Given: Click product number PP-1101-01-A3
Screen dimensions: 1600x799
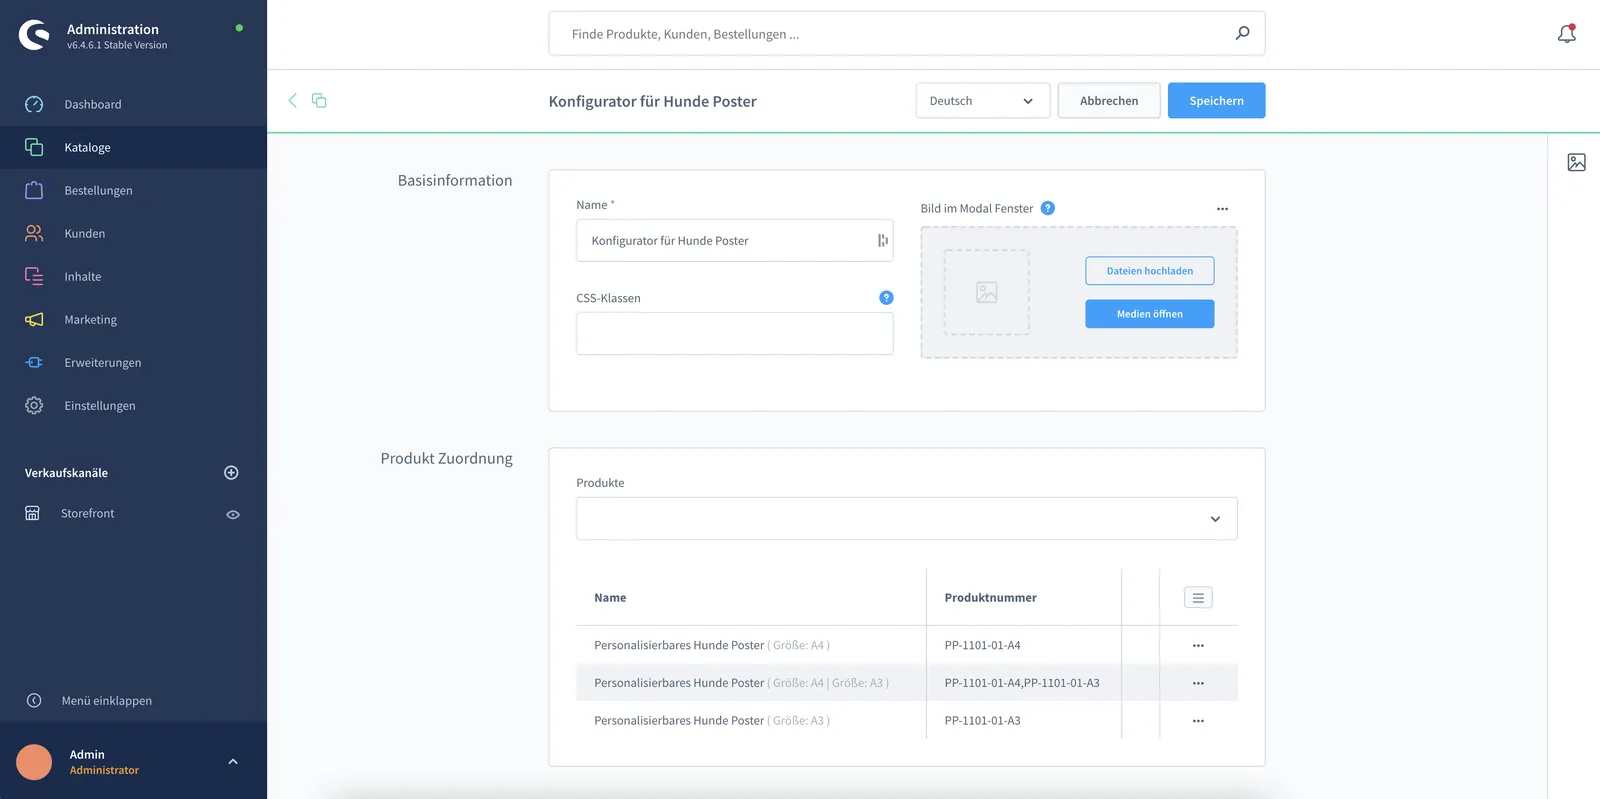Looking at the screenshot, I should coord(982,720).
